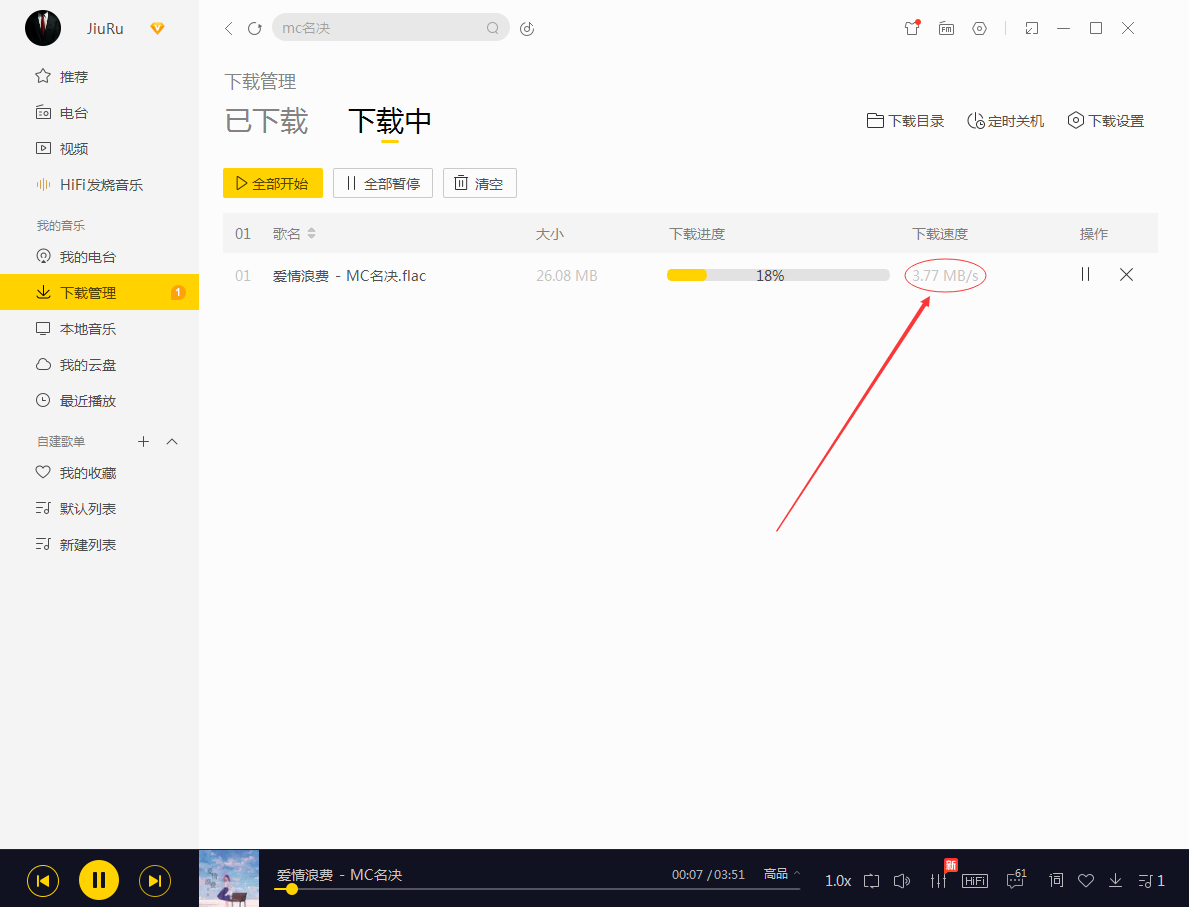The image size is (1189, 907).
Task: Open 定时关机 timer
Action: point(1005,121)
